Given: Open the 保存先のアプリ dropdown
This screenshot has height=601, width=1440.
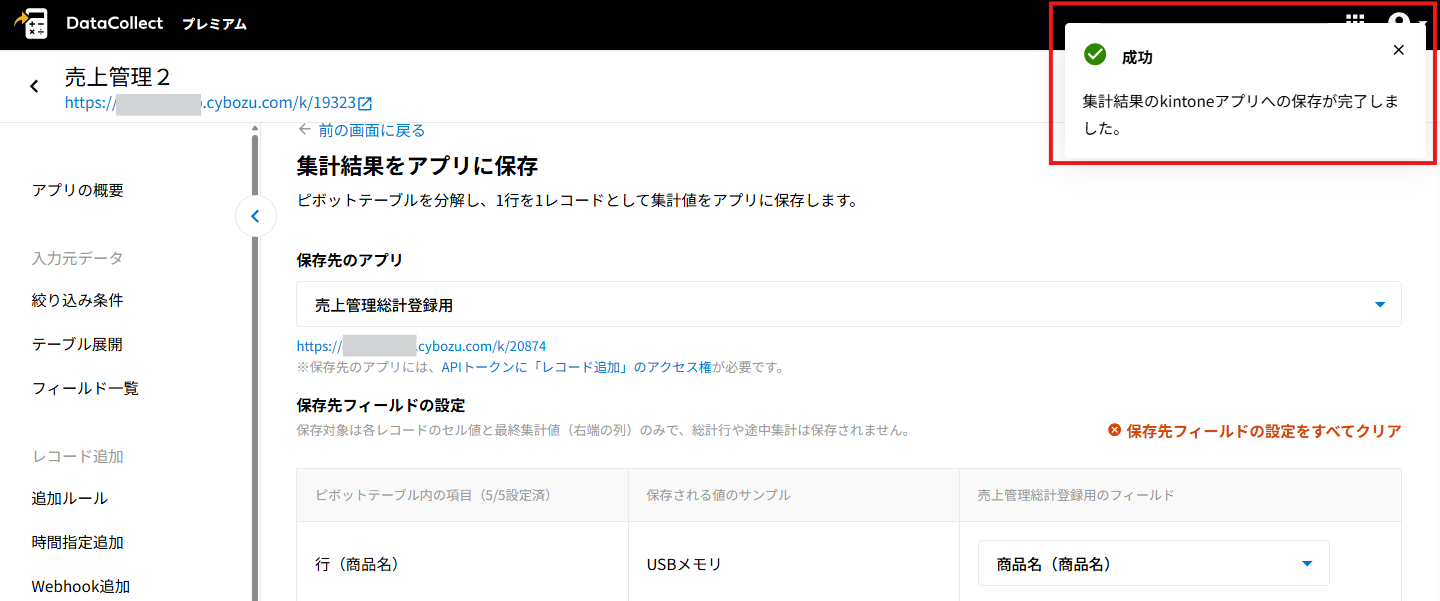Looking at the screenshot, I should (x=848, y=304).
